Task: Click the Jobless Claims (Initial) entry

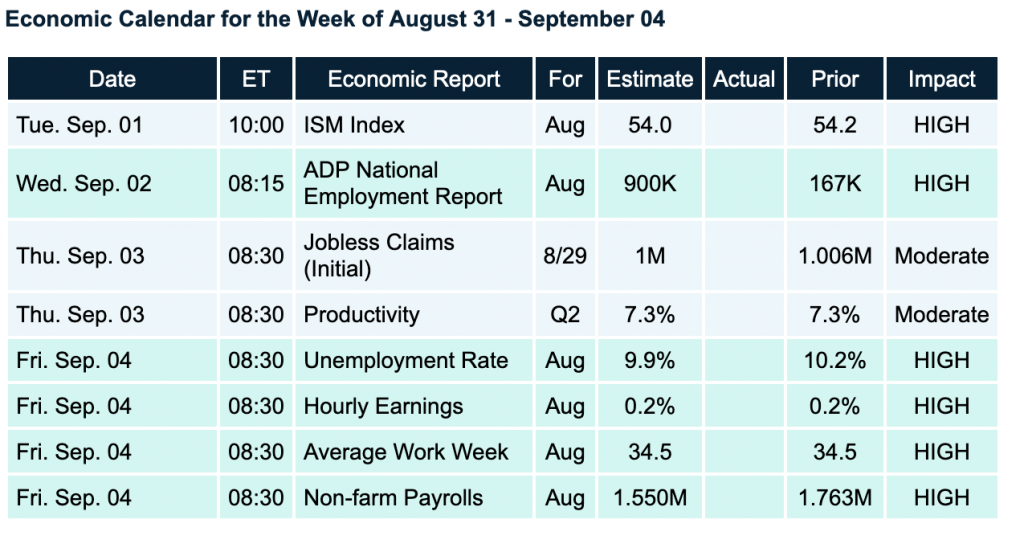Action: (x=379, y=256)
